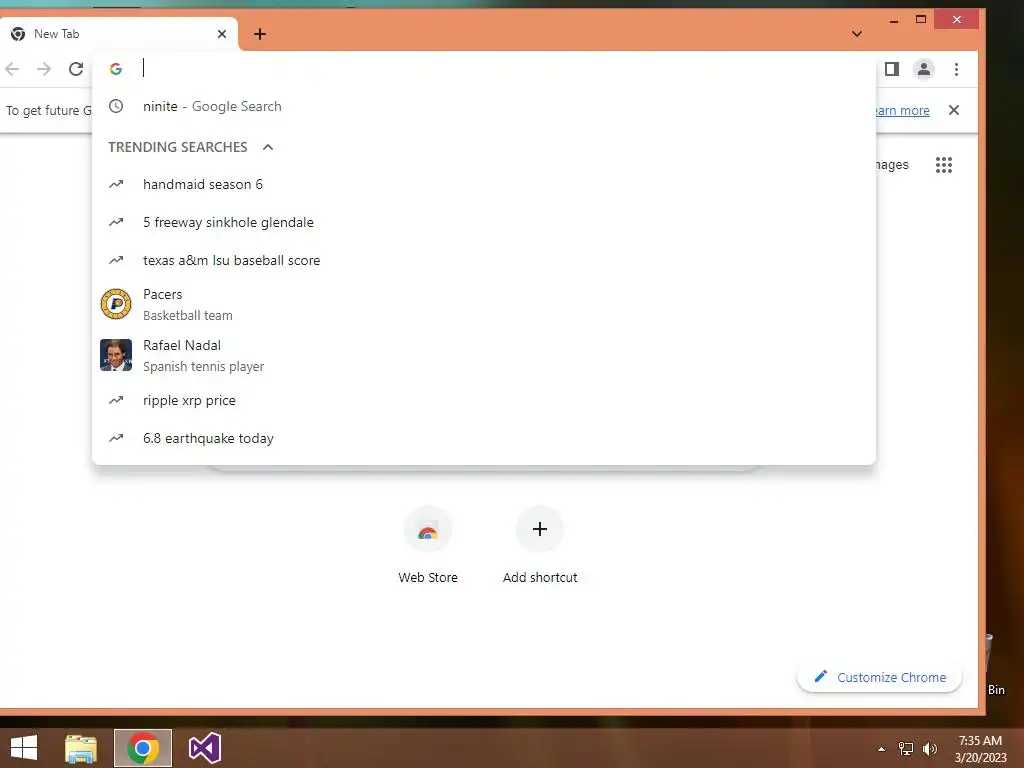Viewport: 1024px width, 768px height.
Task: Click the trending arrow beside handmaid season 6
Action: tap(116, 184)
